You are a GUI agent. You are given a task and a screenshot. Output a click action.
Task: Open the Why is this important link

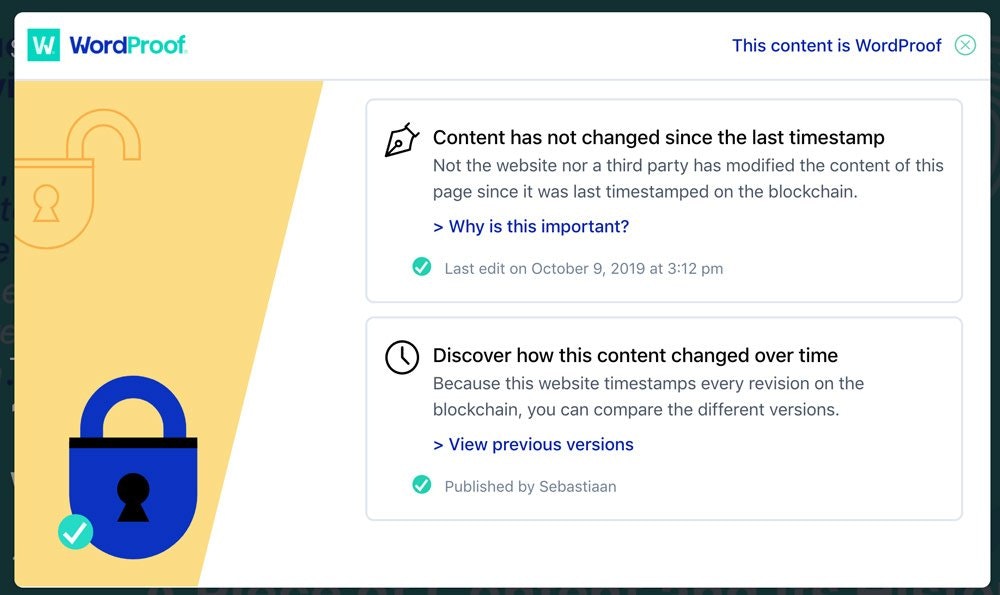click(531, 226)
